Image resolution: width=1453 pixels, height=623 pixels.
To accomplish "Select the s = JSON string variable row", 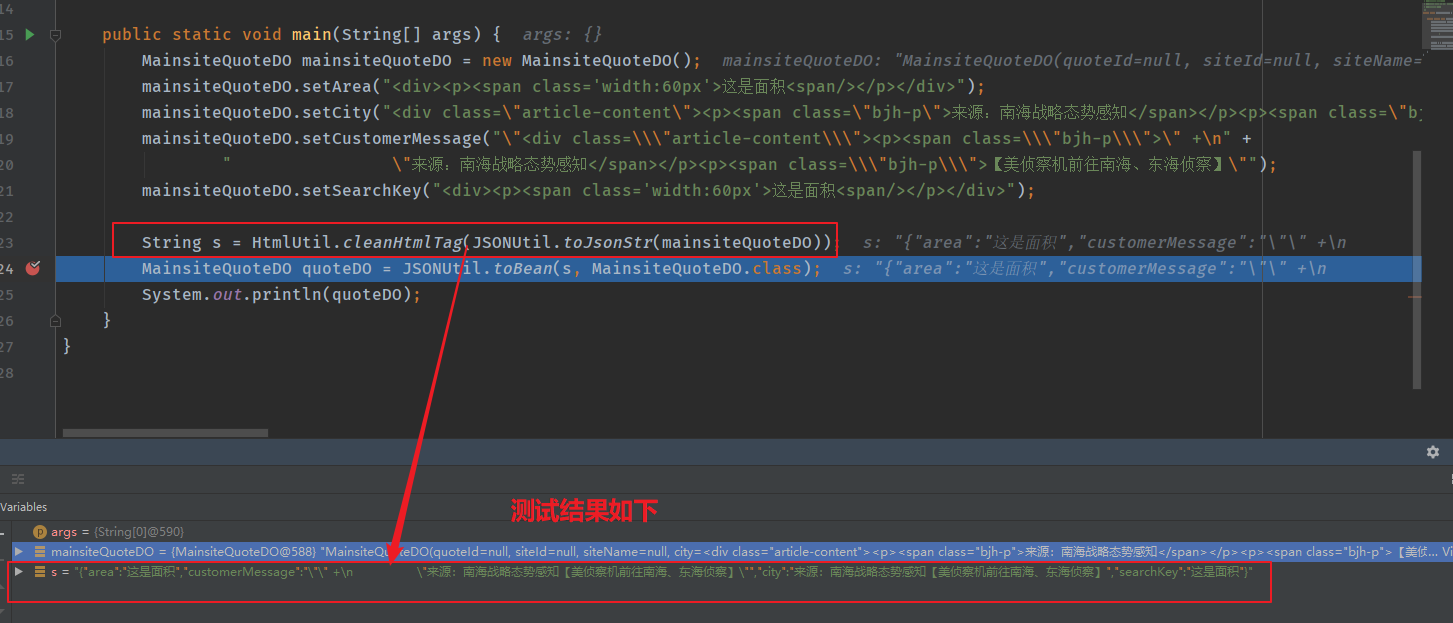I will 730,571.
